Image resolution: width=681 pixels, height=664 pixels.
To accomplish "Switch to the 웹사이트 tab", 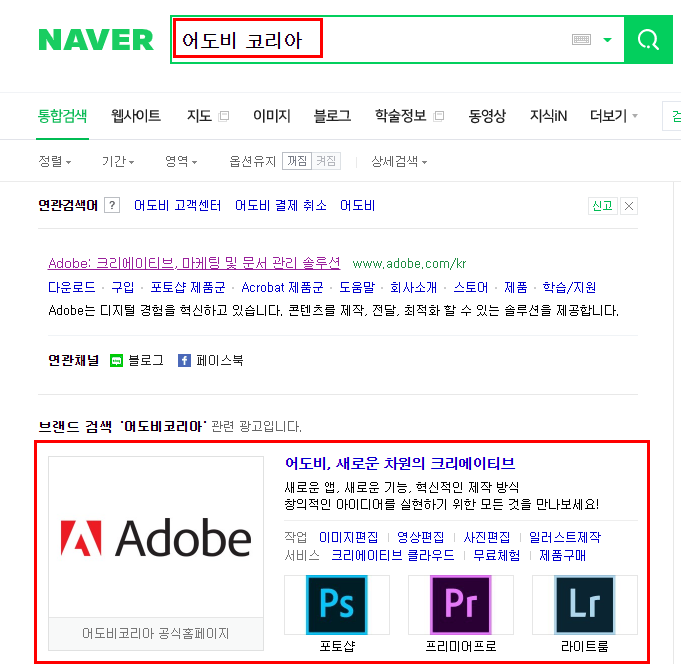I will click(x=136, y=116).
